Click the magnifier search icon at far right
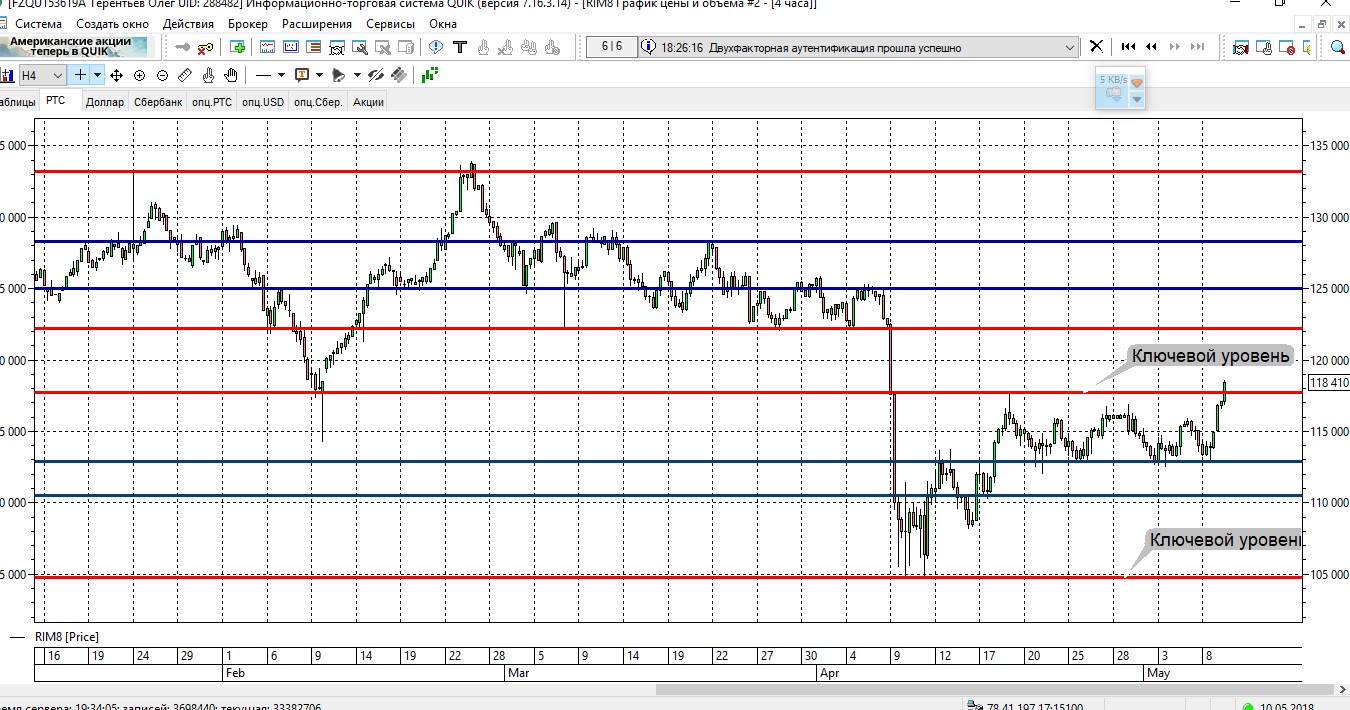The height and width of the screenshot is (710, 1350). [1338, 47]
